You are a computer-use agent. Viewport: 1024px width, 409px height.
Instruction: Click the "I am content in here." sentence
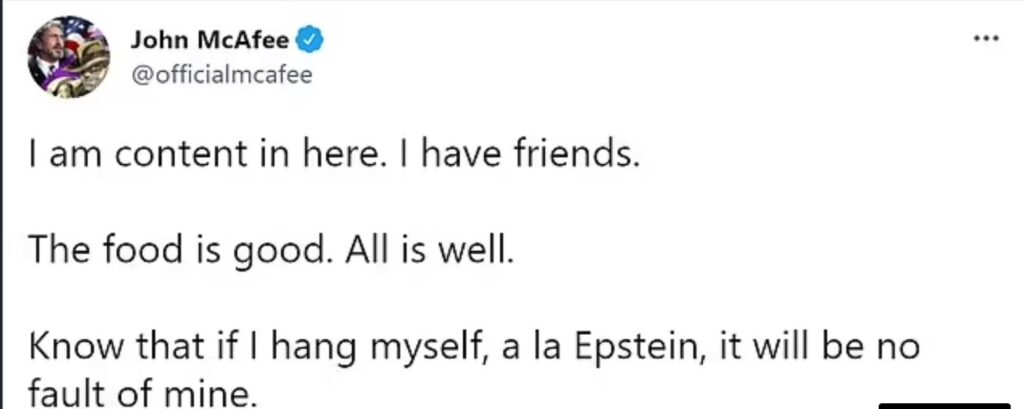tap(203, 155)
